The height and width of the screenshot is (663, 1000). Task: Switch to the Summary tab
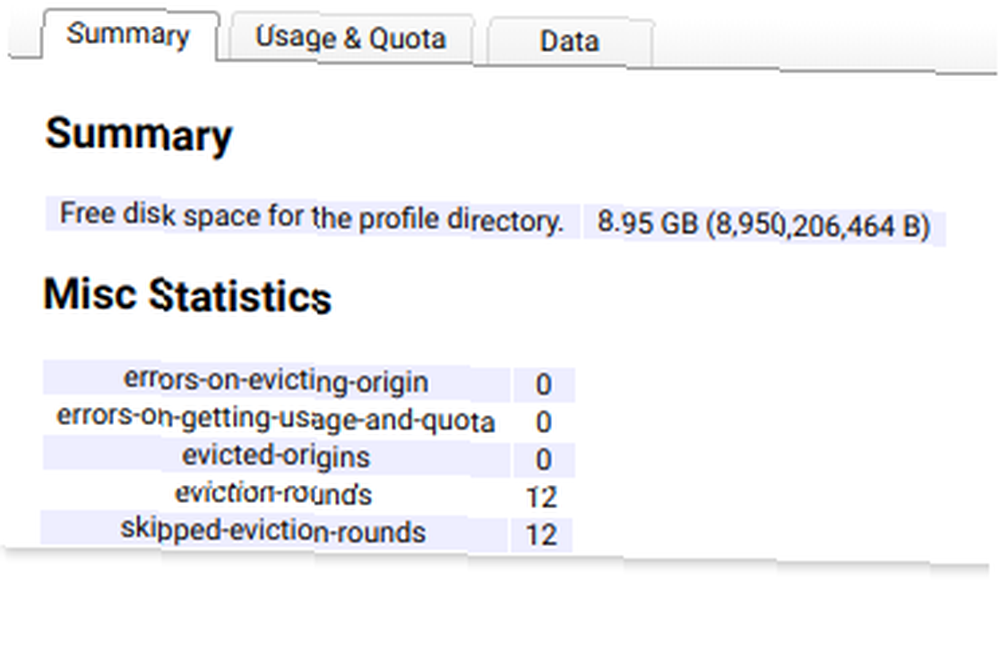[x=130, y=35]
